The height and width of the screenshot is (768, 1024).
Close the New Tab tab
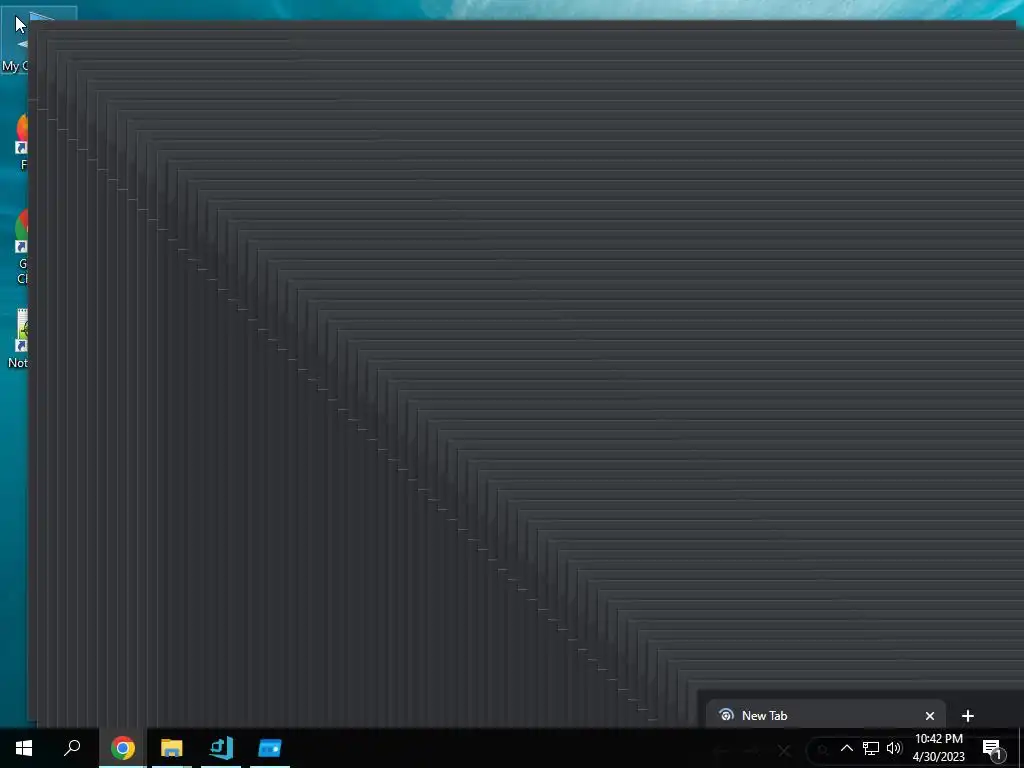(930, 716)
